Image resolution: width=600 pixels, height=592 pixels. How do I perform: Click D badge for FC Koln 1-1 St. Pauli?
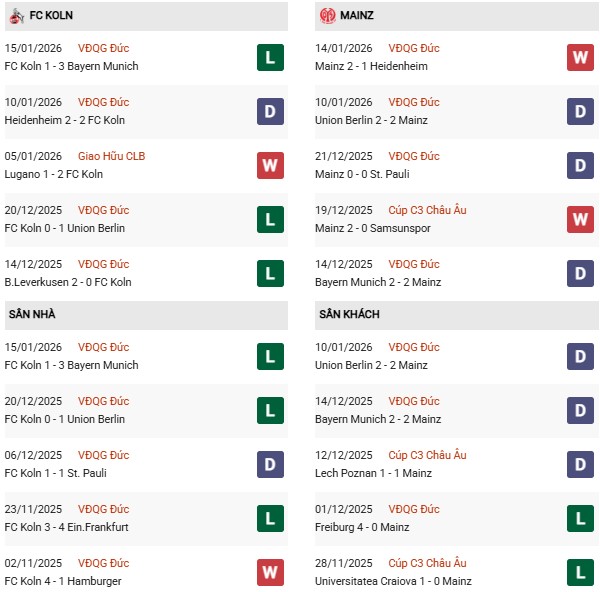pyautogui.click(x=270, y=464)
